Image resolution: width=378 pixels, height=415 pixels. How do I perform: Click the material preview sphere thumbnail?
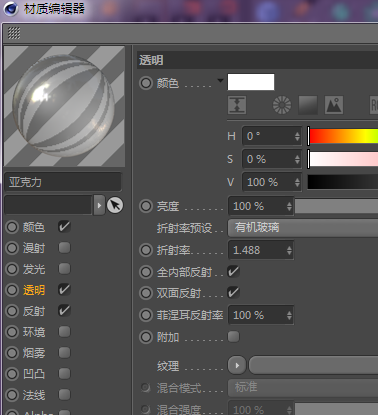click(64, 106)
